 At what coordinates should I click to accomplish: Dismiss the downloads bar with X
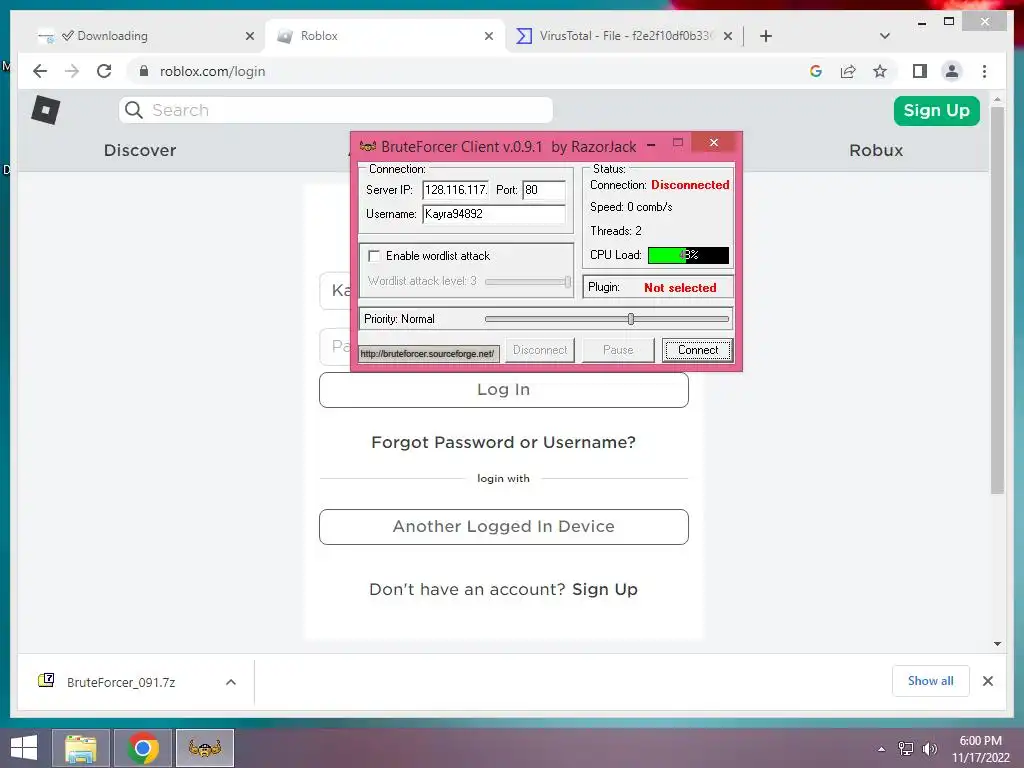coord(987,681)
